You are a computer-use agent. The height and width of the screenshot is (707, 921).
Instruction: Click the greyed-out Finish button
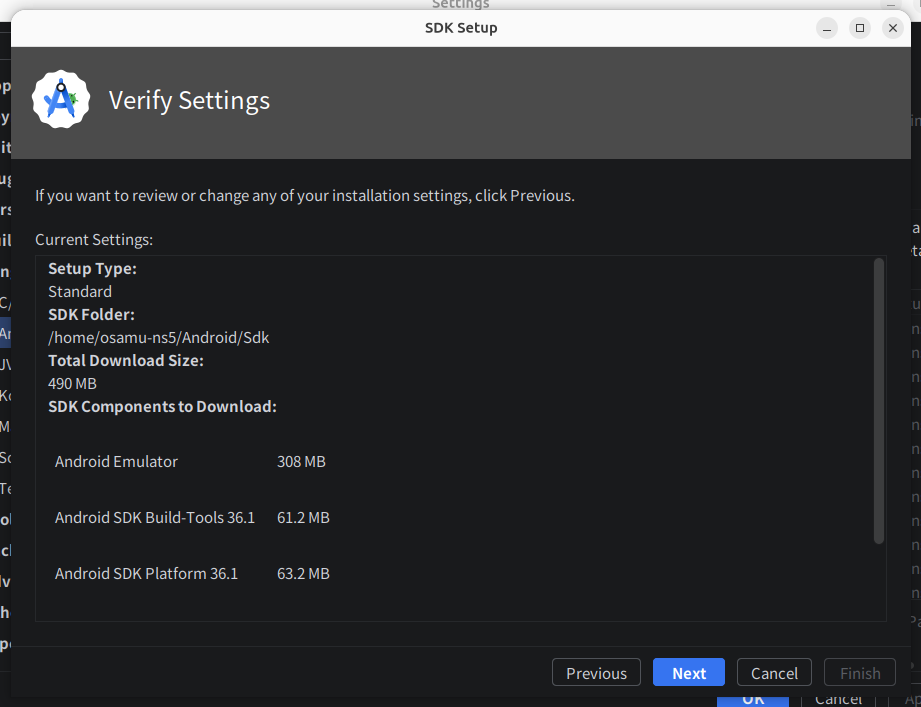(x=860, y=673)
